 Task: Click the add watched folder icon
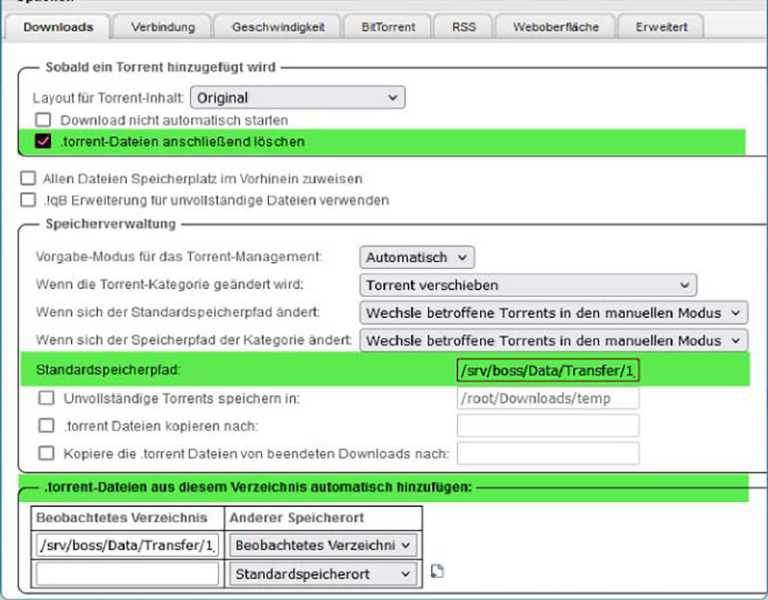coord(437,572)
